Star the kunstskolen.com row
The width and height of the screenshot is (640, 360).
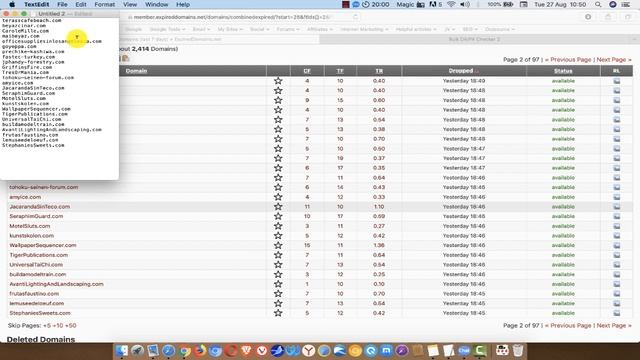click(278, 236)
